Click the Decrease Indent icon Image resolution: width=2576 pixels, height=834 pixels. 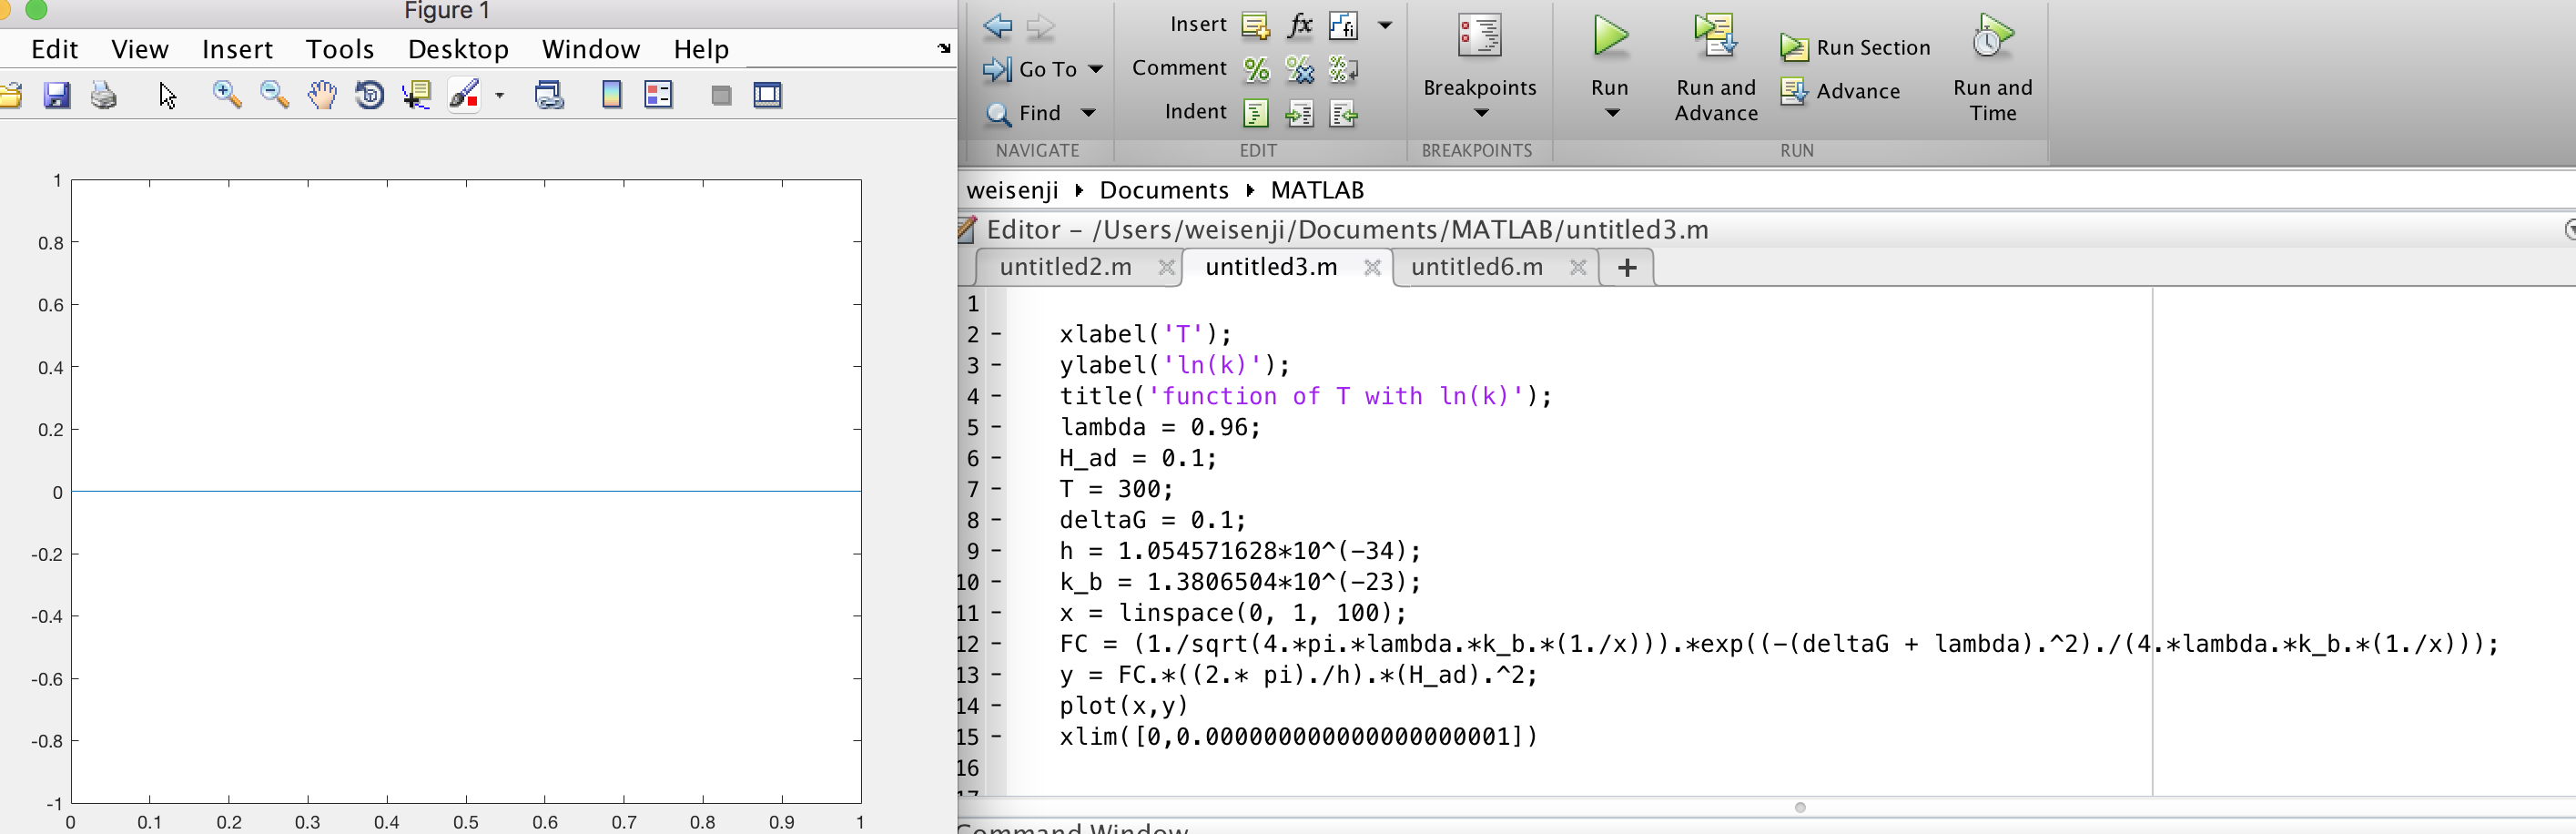point(1343,114)
